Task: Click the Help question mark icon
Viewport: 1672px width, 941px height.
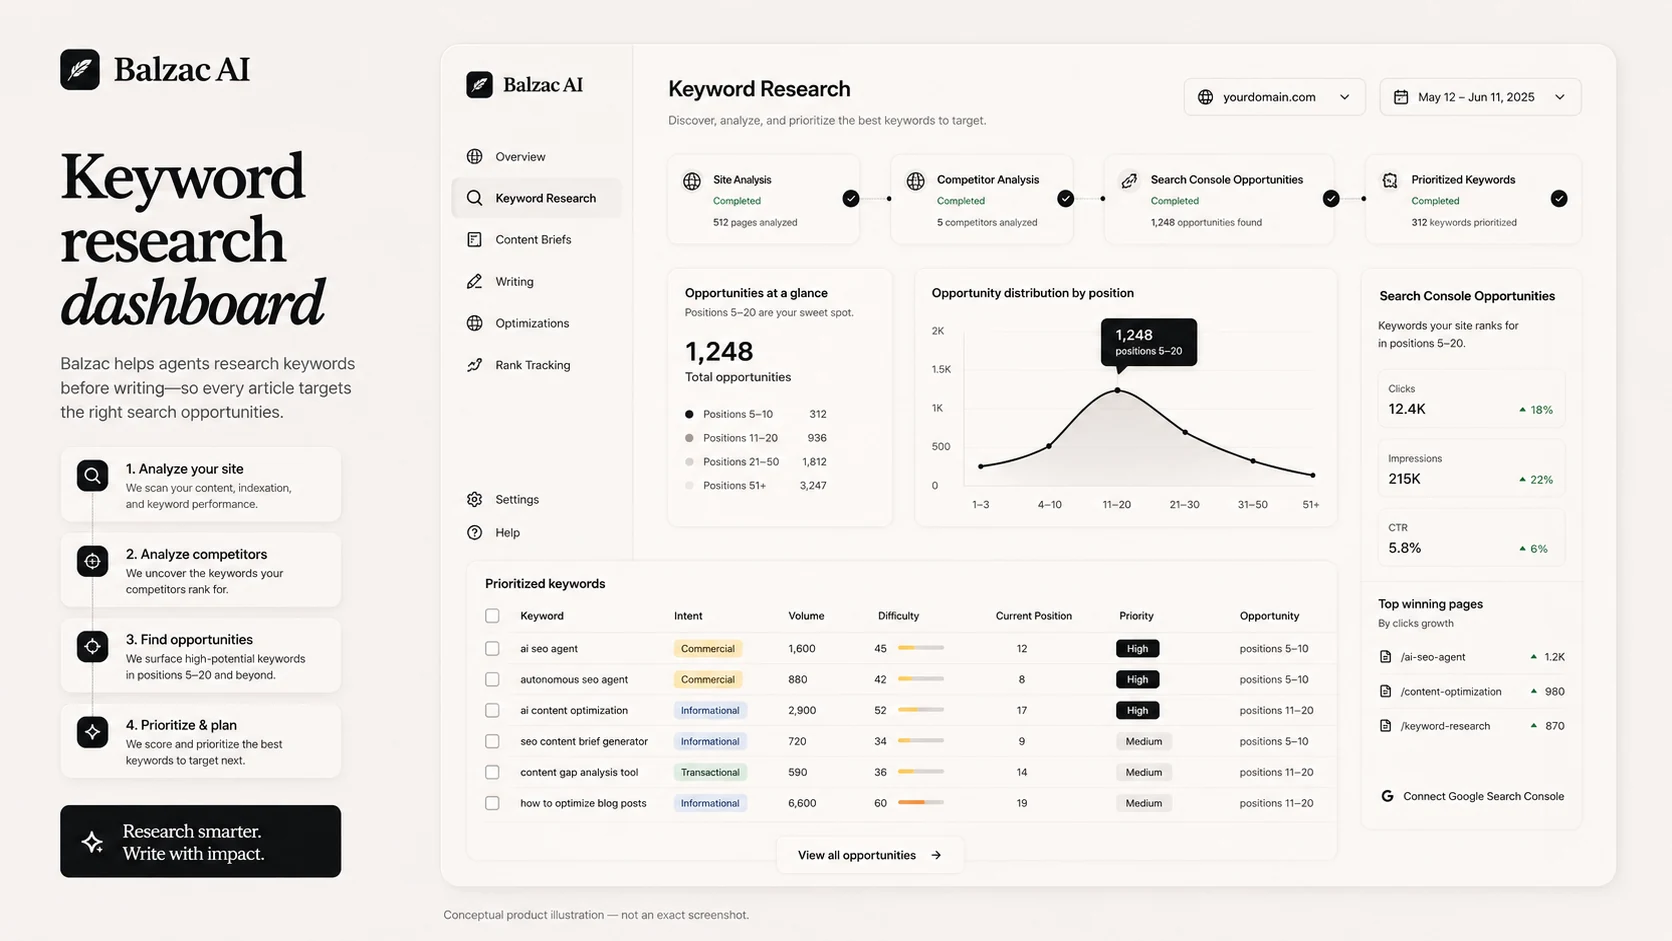Action: point(475,533)
